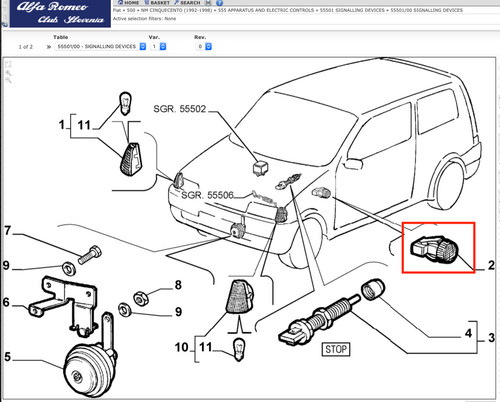Select part number 5 callout

click(7, 357)
